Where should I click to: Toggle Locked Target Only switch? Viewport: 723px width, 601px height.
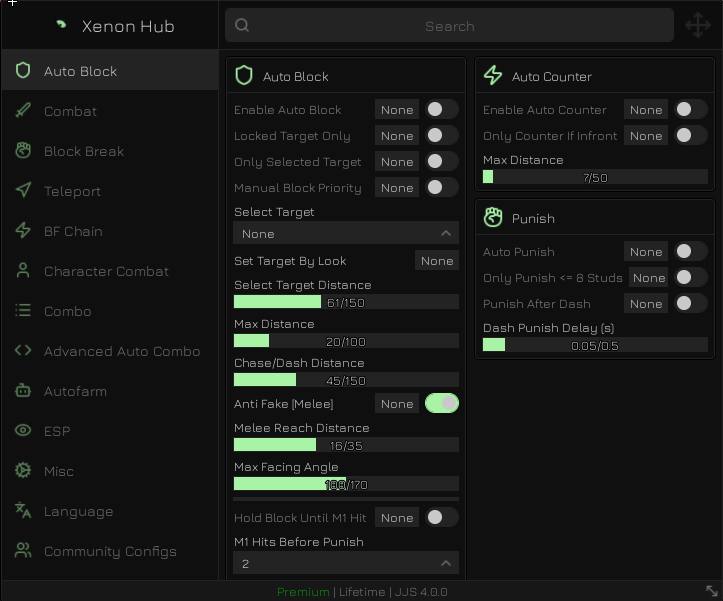click(x=442, y=135)
